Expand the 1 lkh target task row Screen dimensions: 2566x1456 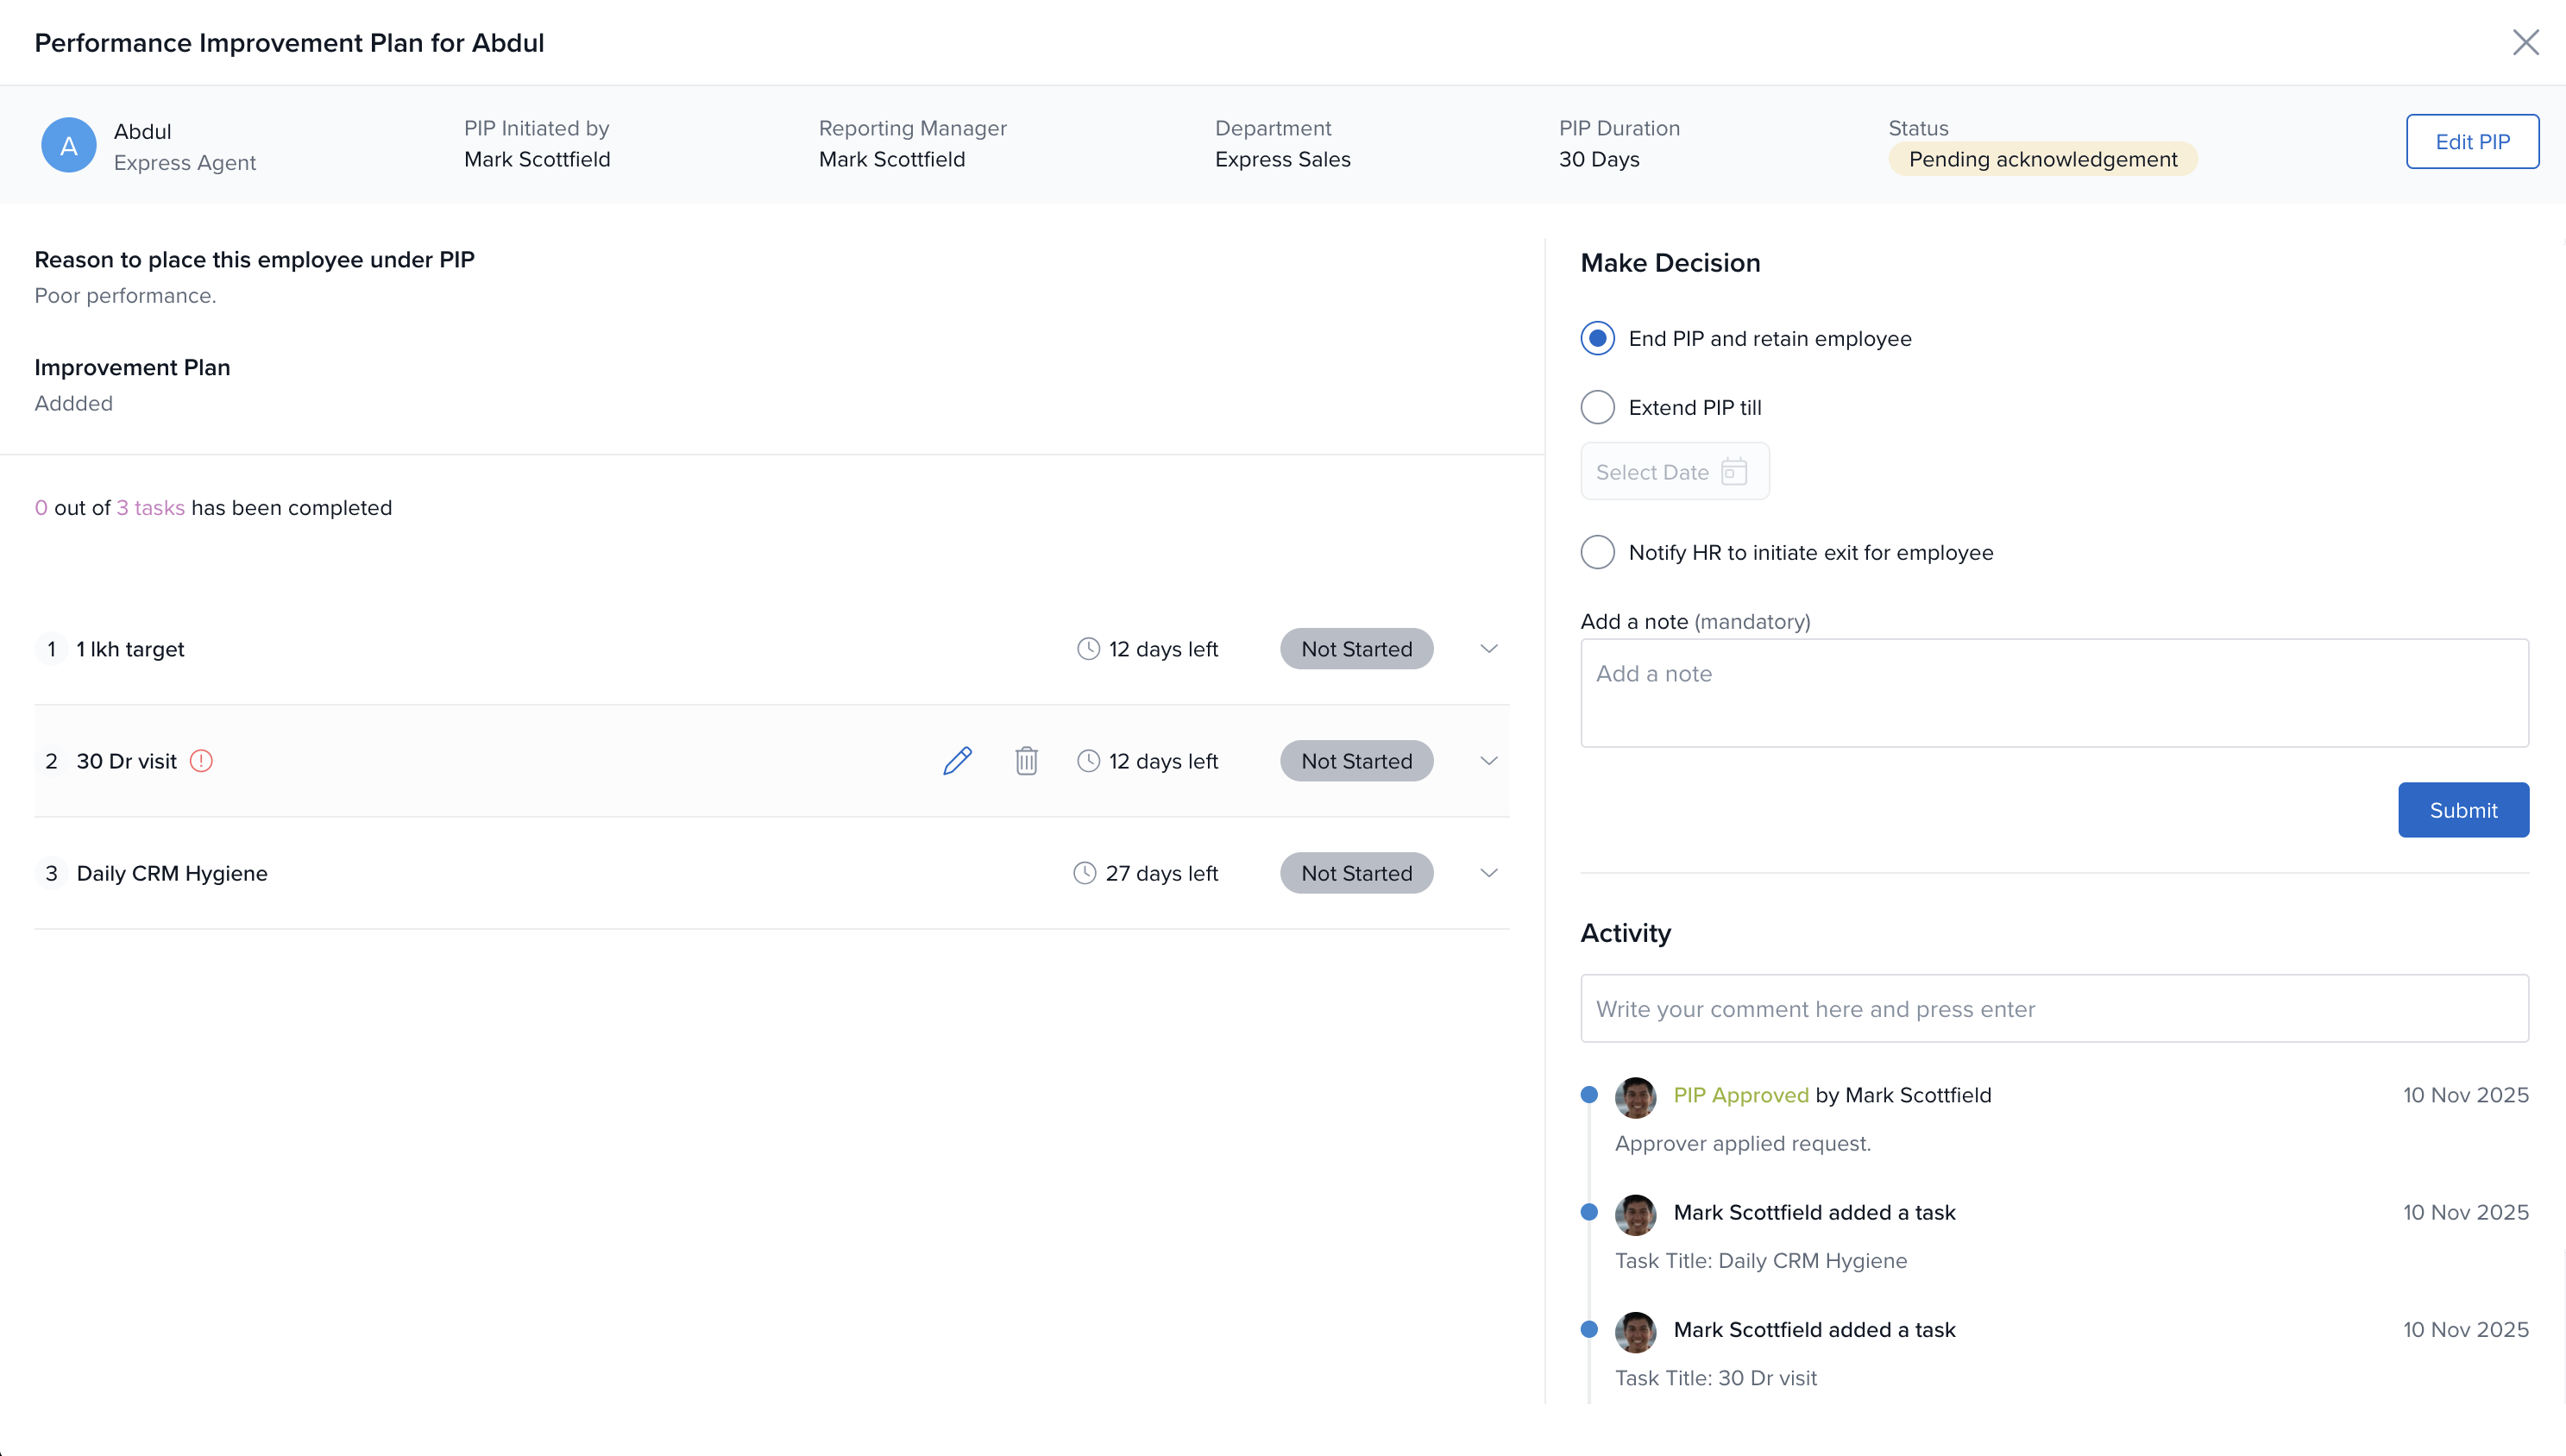pyautogui.click(x=1488, y=649)
